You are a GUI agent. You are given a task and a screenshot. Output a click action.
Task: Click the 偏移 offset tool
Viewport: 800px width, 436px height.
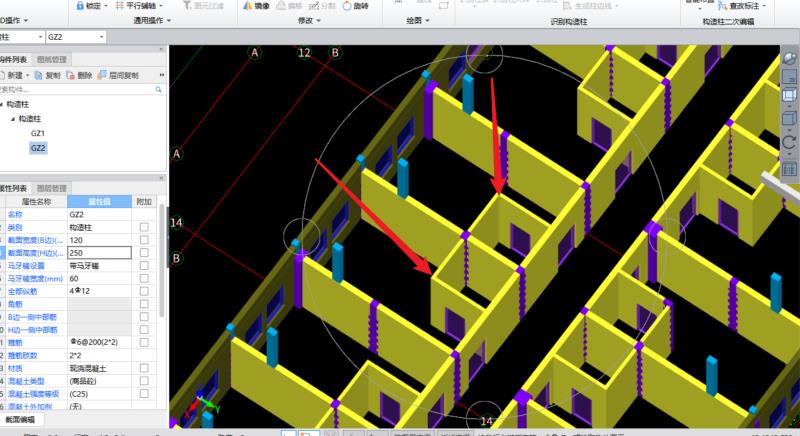point(289,6)
